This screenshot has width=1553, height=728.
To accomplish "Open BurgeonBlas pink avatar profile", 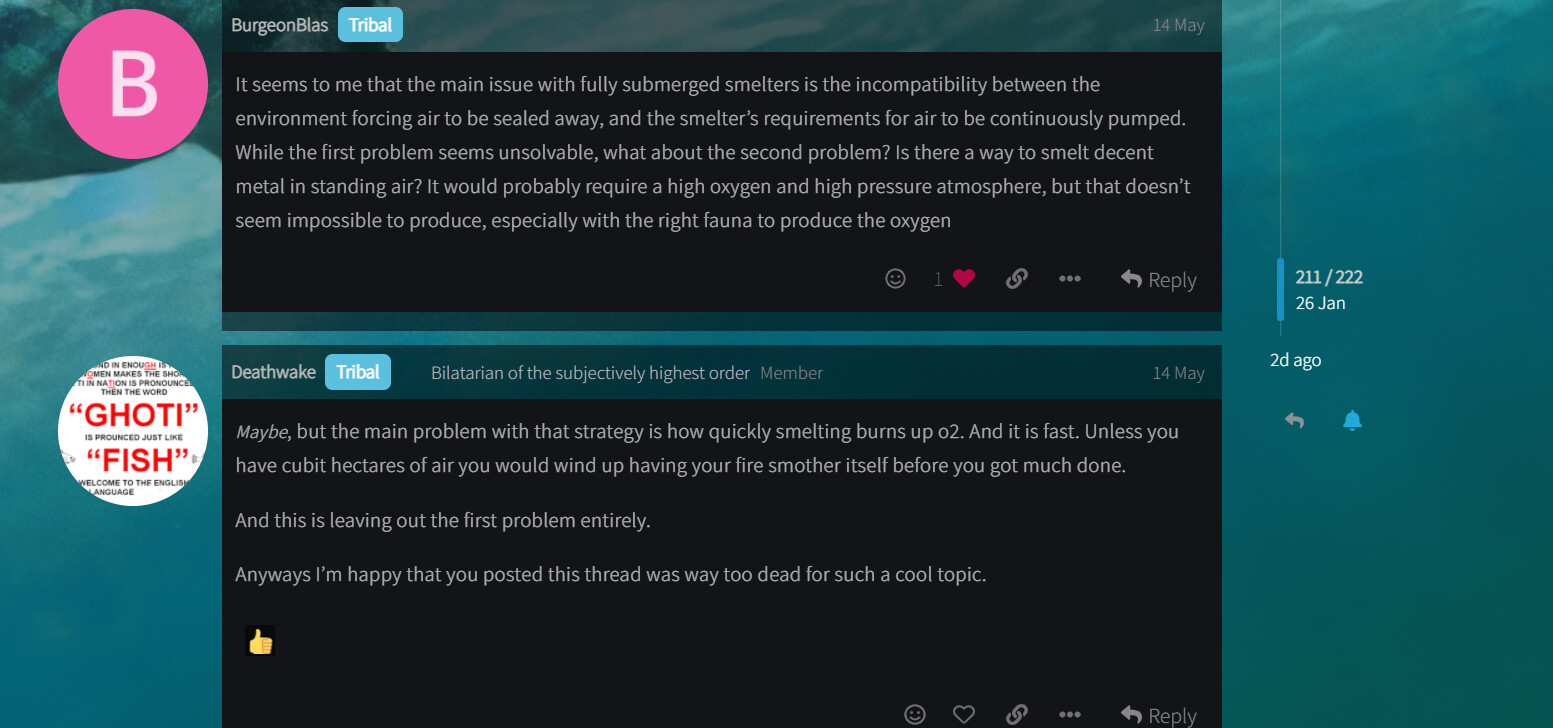I will pyautogui.click(x=133, y=84).
